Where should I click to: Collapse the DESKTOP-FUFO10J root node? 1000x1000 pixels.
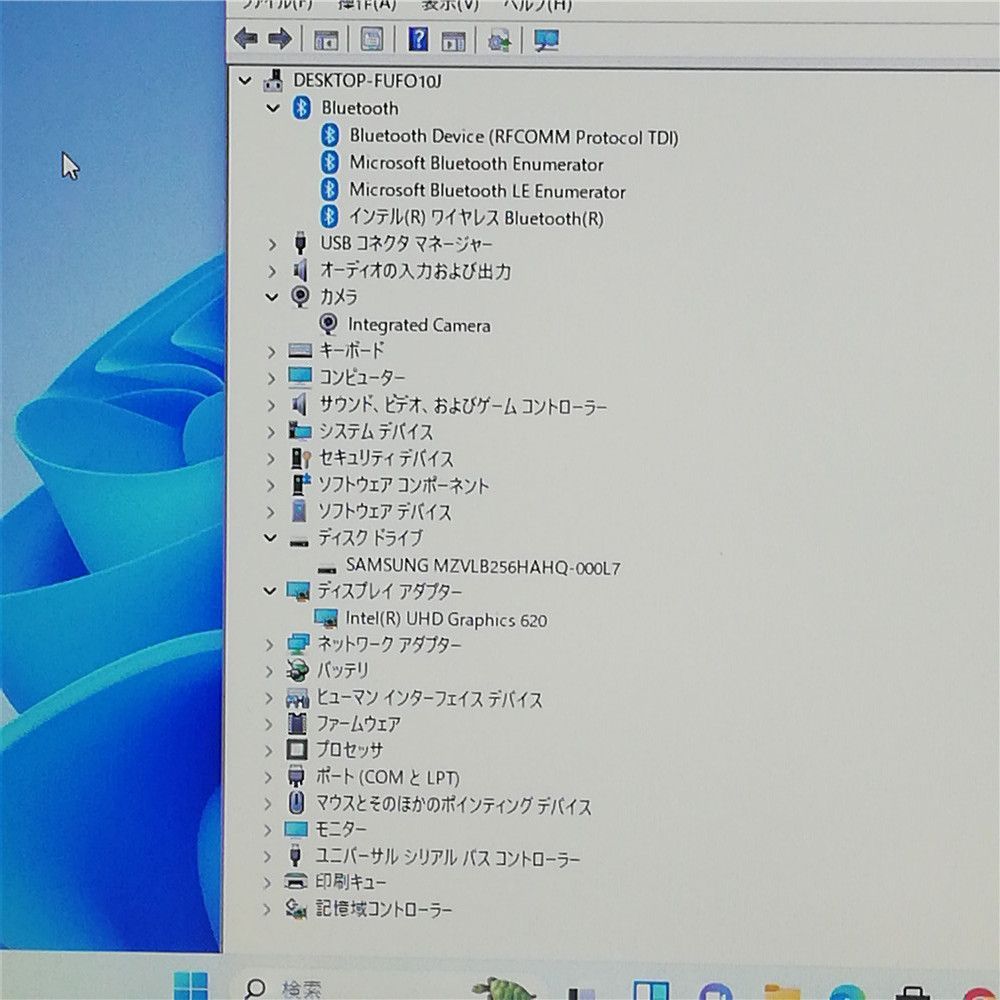[x=245, y=80]
